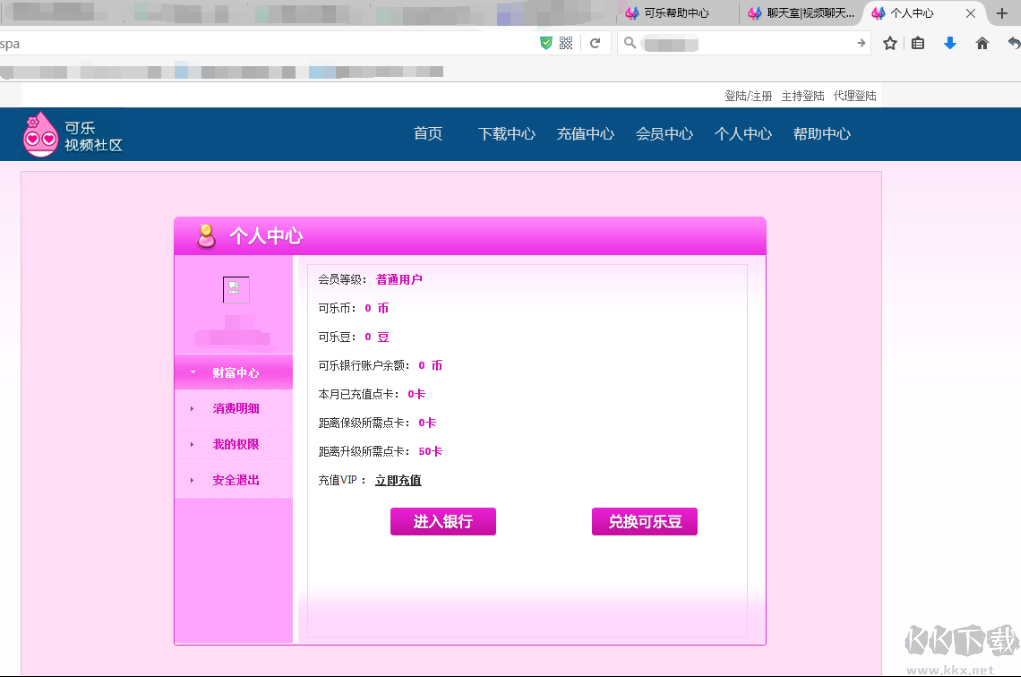Switch to the 聊天室|视频聊天 browser tab

click(802, 14)
